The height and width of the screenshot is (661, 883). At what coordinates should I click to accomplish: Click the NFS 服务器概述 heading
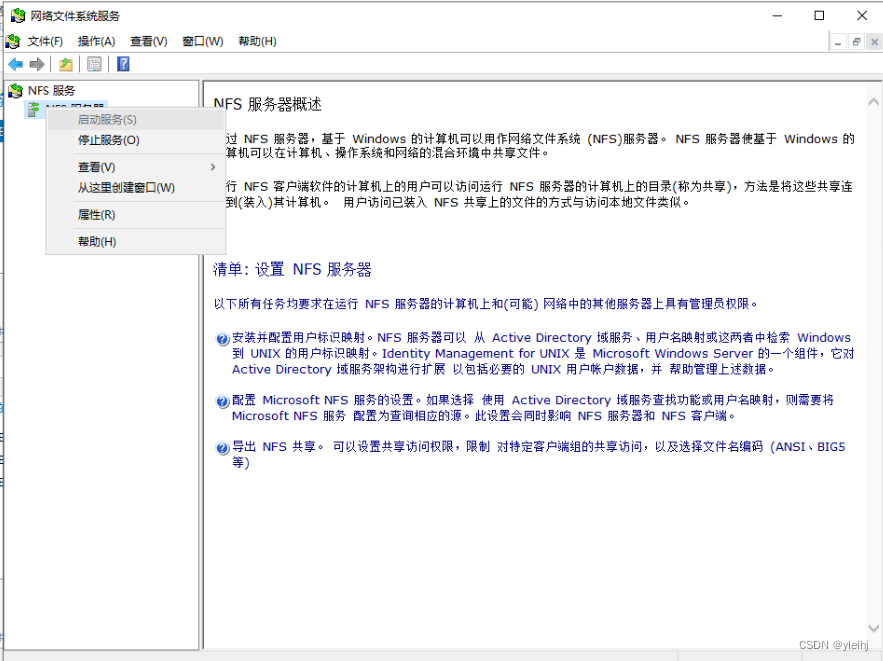pyautogui.click(x=267, y=104)
